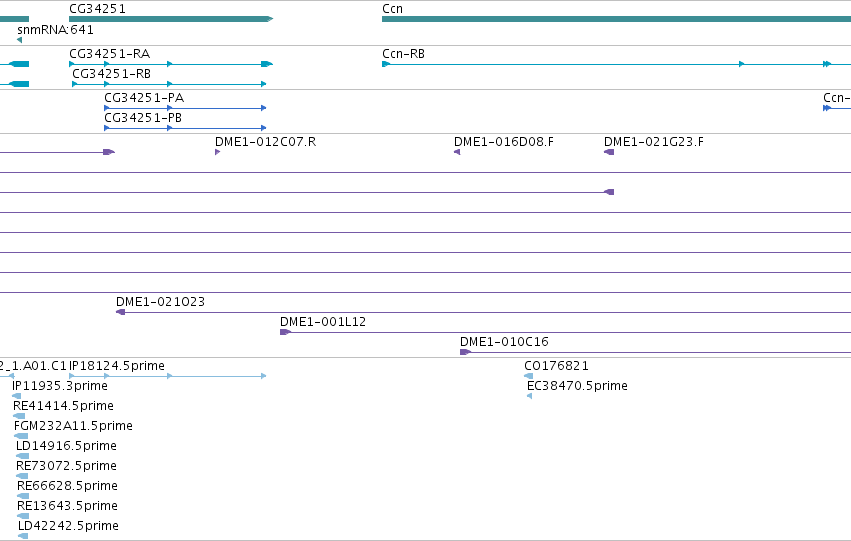Select the EC38470.5prime EST label
The height and width of the screenshot is (541, 851).
577,386
